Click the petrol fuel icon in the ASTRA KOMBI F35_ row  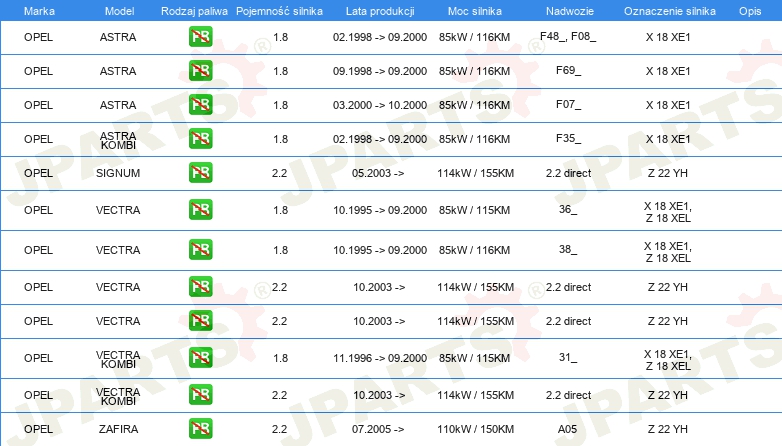(200, 139)
